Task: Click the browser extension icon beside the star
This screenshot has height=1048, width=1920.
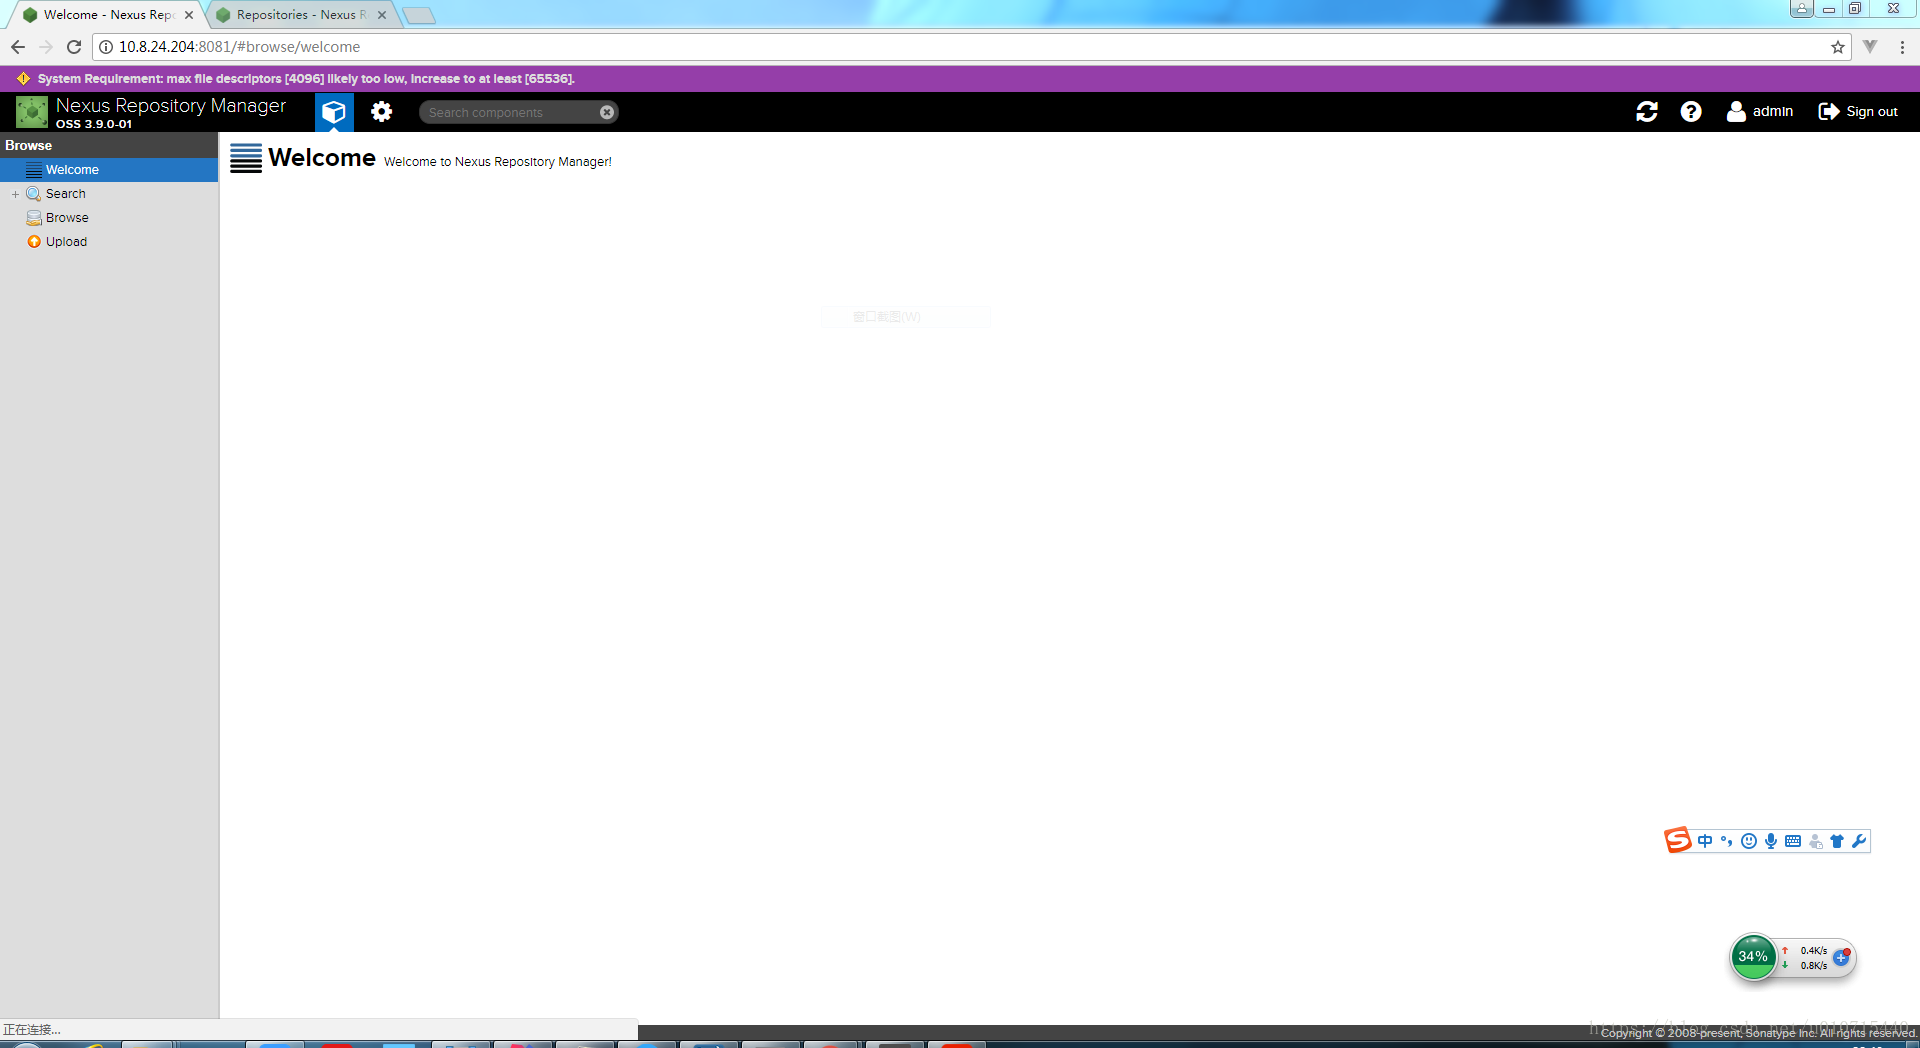Action: click(x=1870, y=47)
